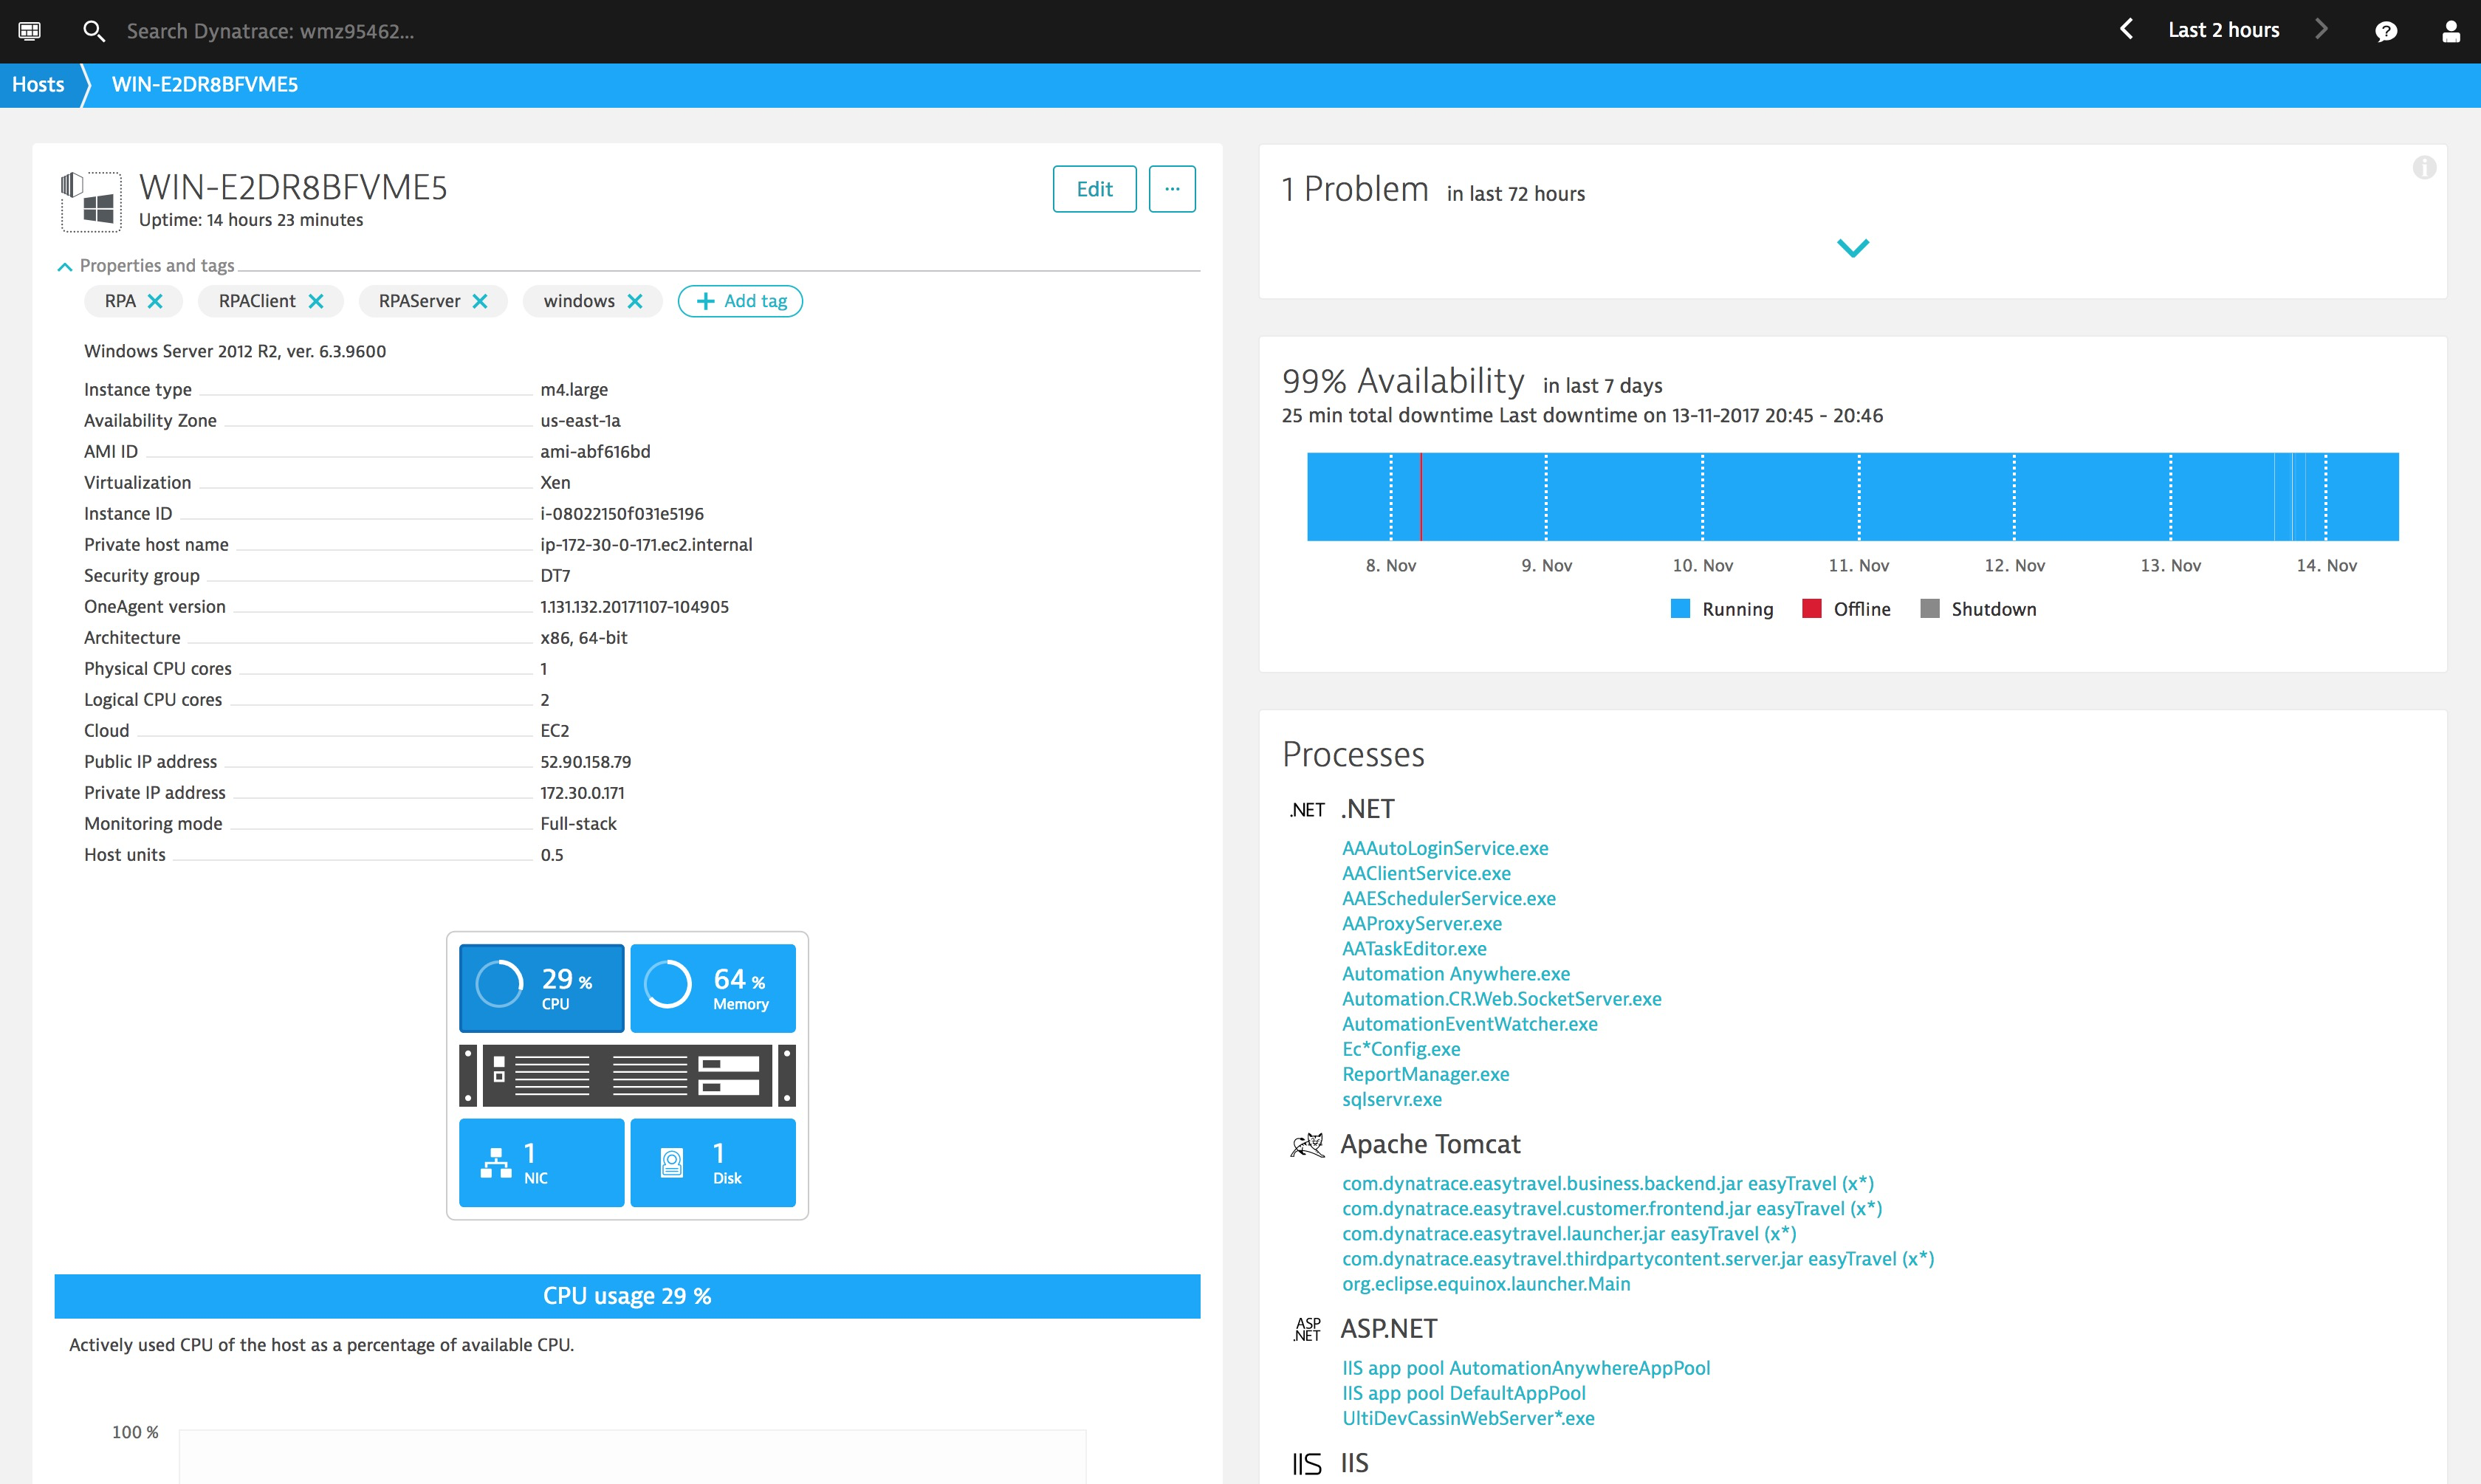Open the user profile icon
The image size is (2481, 1484).
coord(2452,31)
